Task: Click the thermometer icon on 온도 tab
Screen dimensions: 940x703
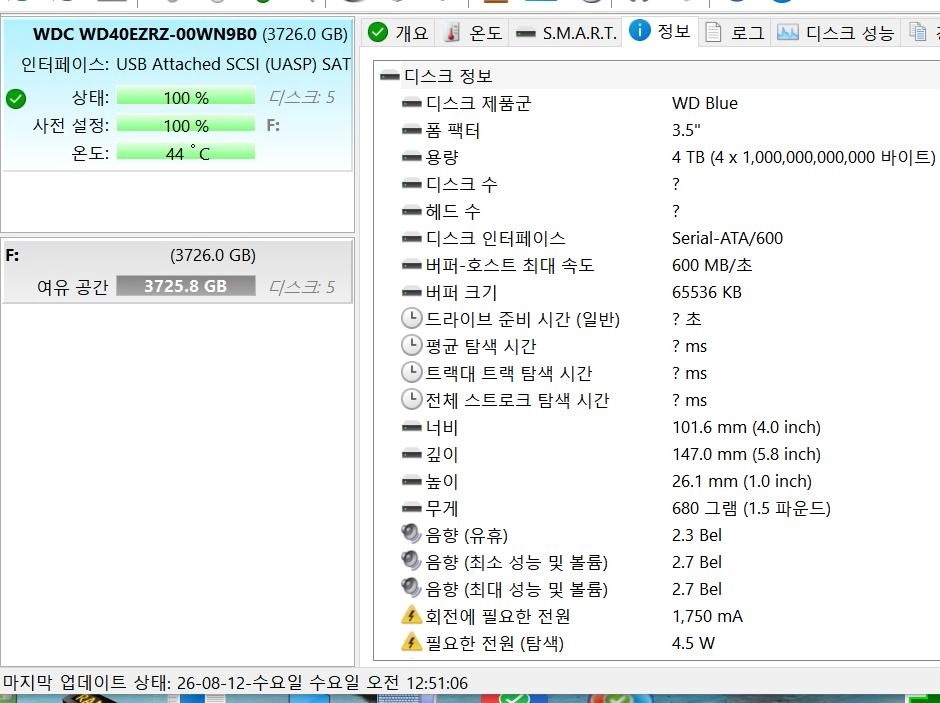Action: [453, 32]
